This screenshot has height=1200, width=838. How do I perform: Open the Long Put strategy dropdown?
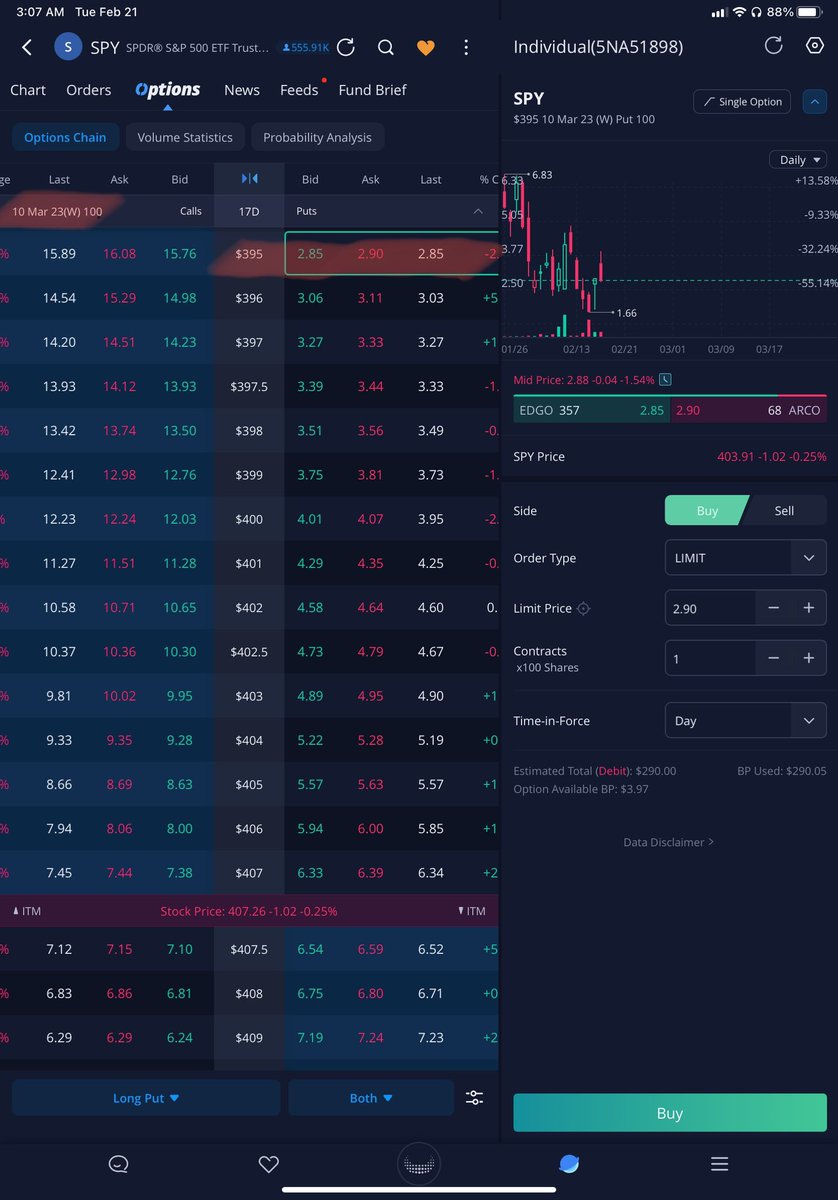(146, 1098)
